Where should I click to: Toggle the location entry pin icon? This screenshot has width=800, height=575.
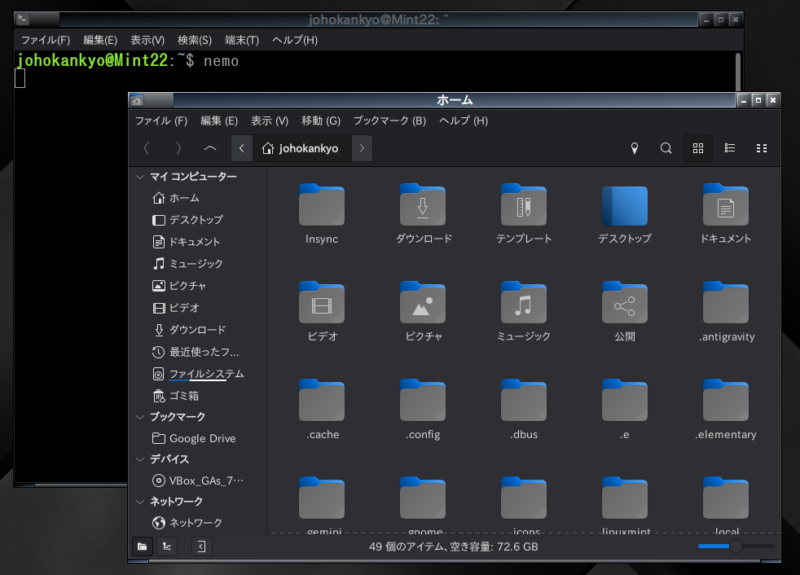[634, 148]
